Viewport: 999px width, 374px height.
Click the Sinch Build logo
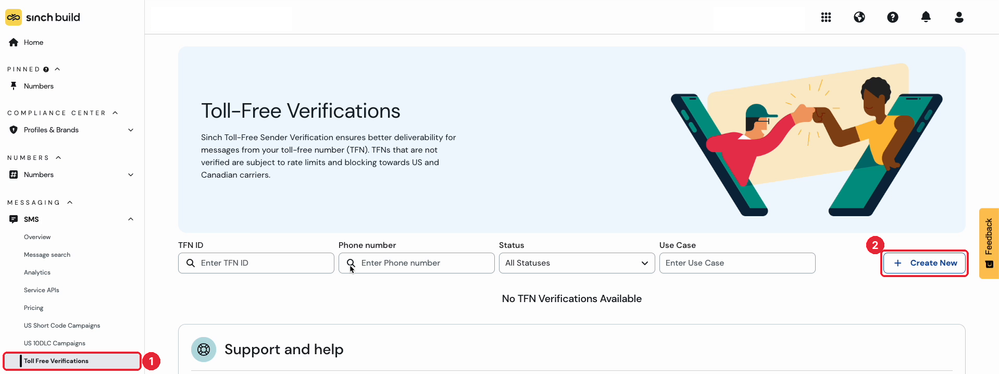(43, 17)
